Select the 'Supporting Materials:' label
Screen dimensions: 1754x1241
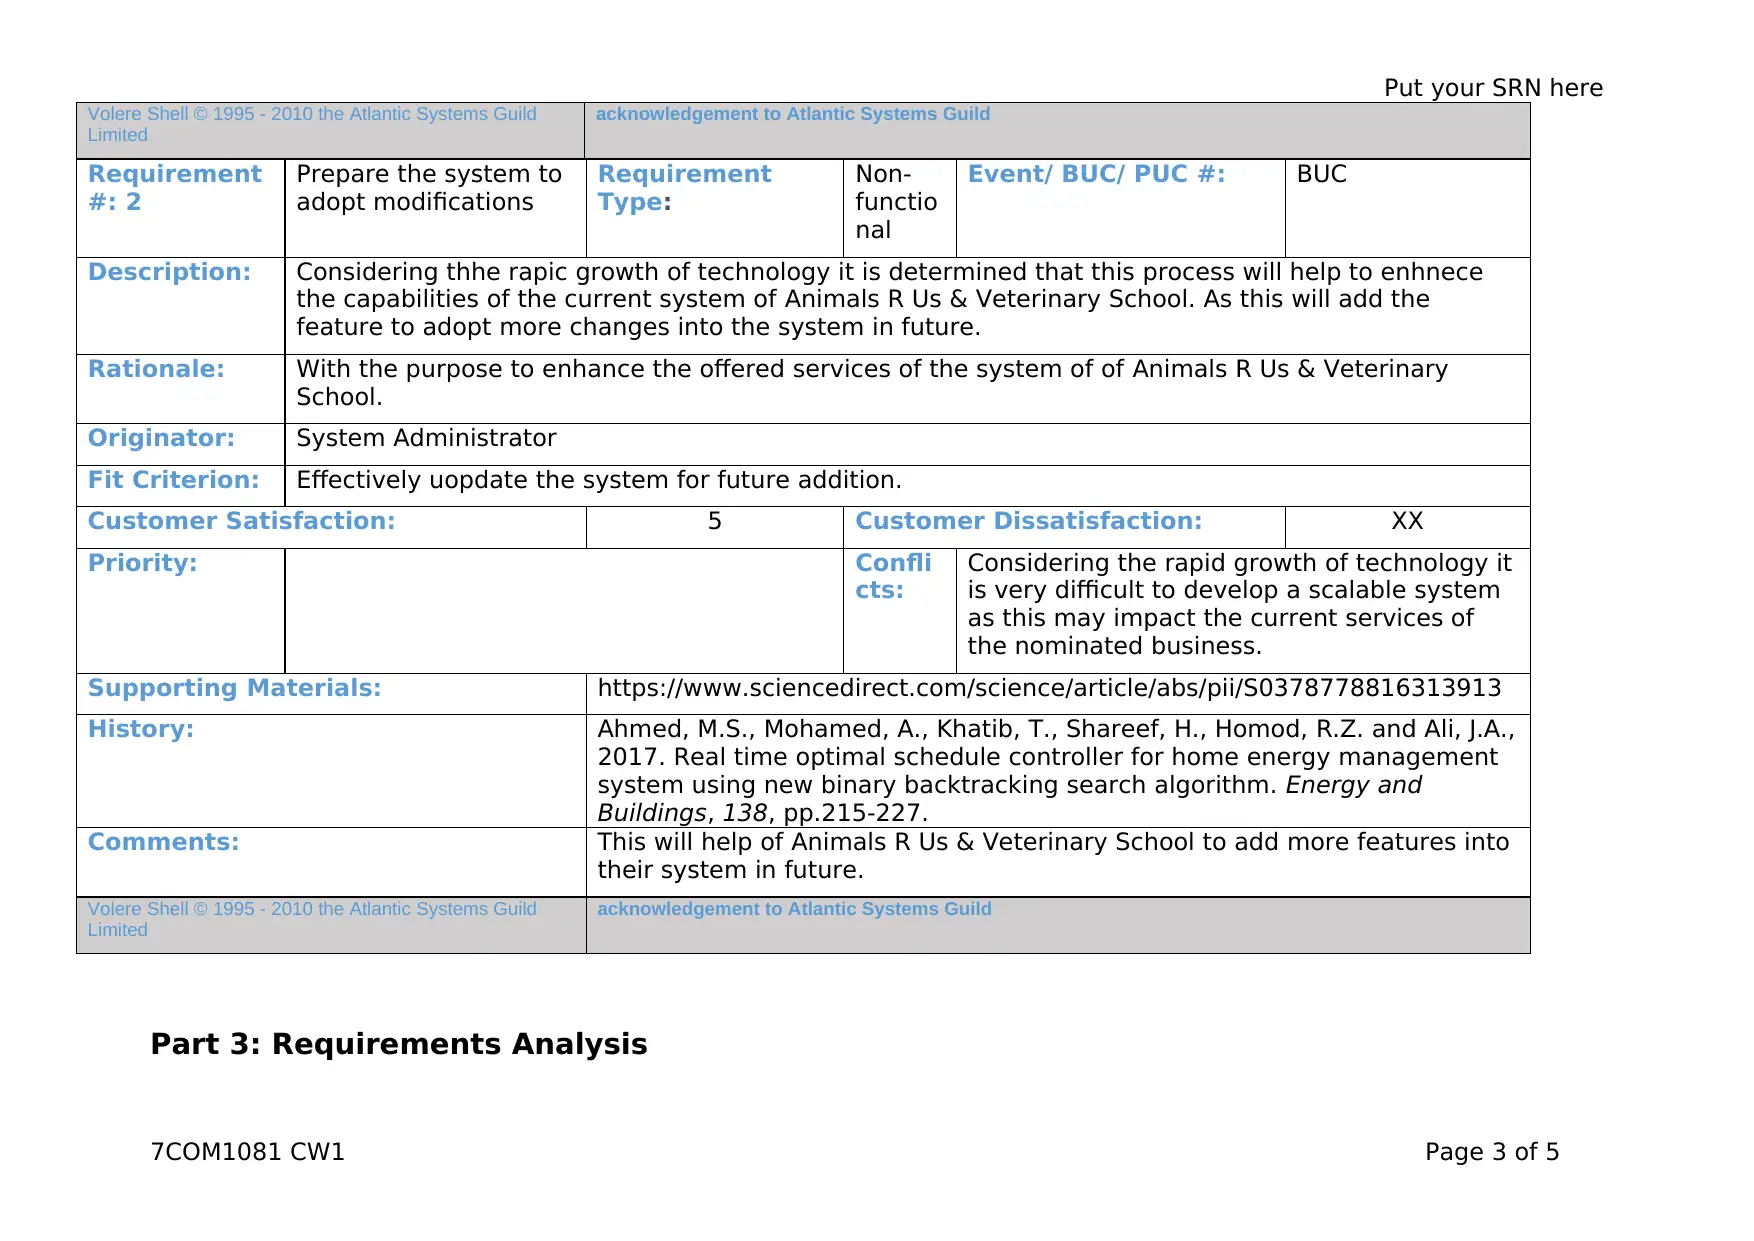coord(234,688)
